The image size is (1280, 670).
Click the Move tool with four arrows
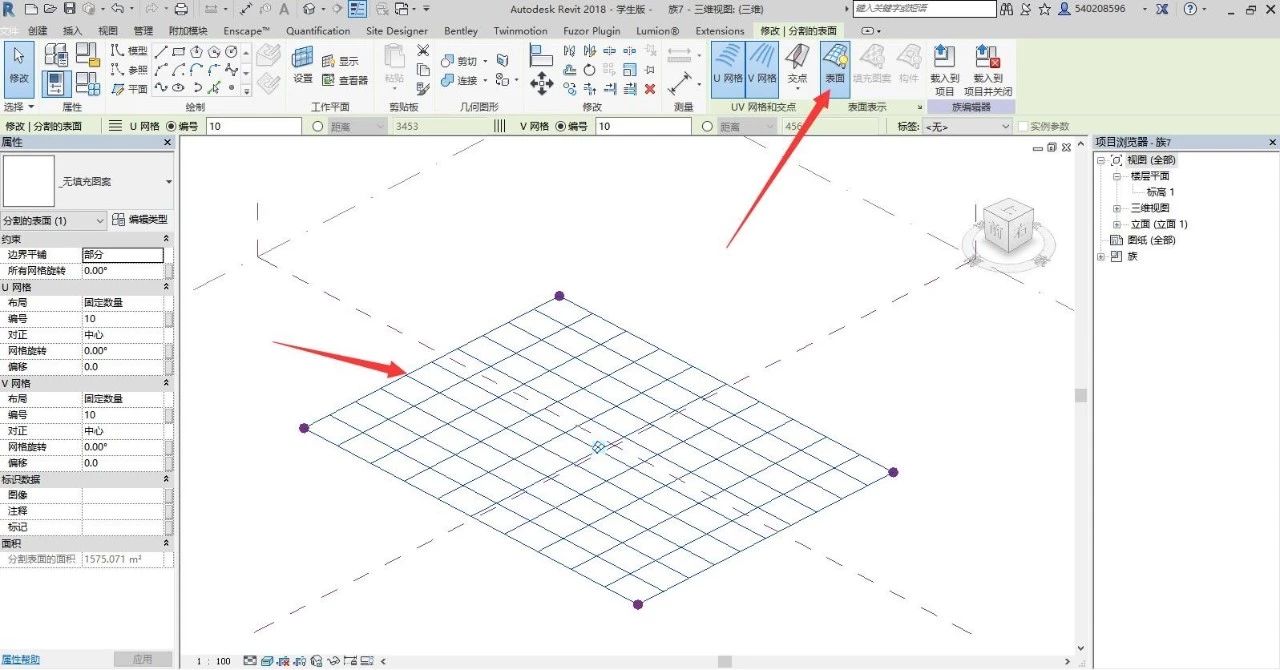click(x=541, y=83)
